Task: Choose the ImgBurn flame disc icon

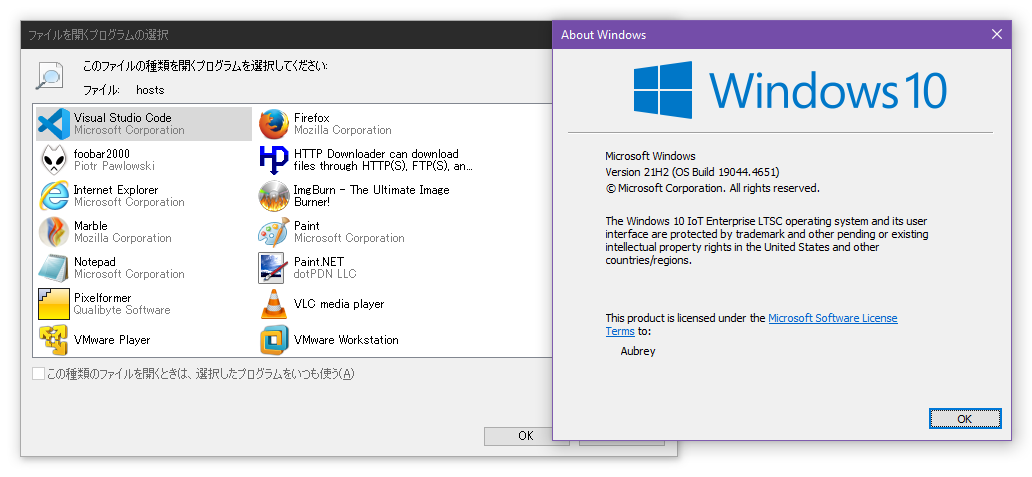Action: tap(274, 195)
